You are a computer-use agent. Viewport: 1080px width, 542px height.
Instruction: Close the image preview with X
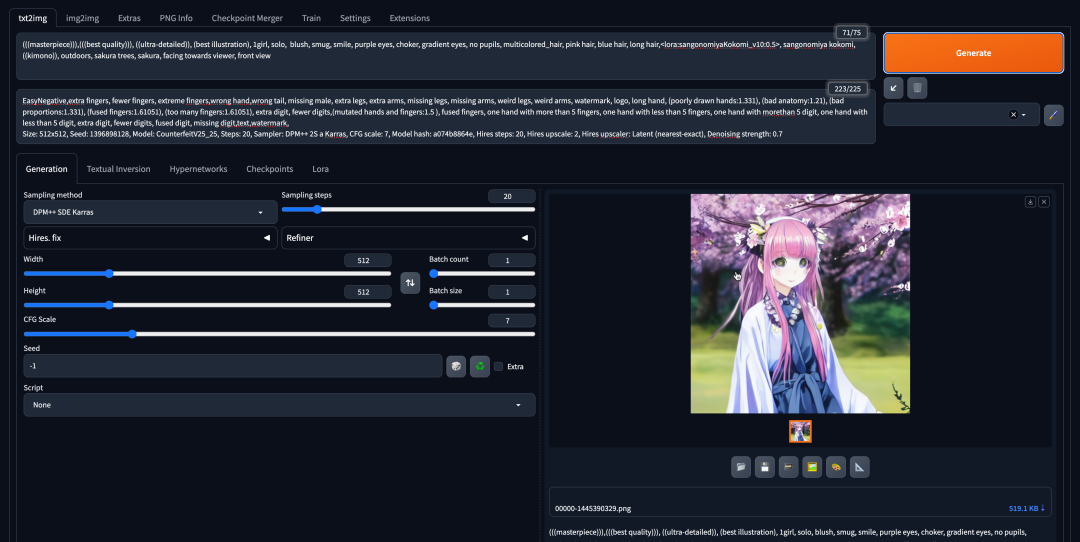tap(1044, 202)
